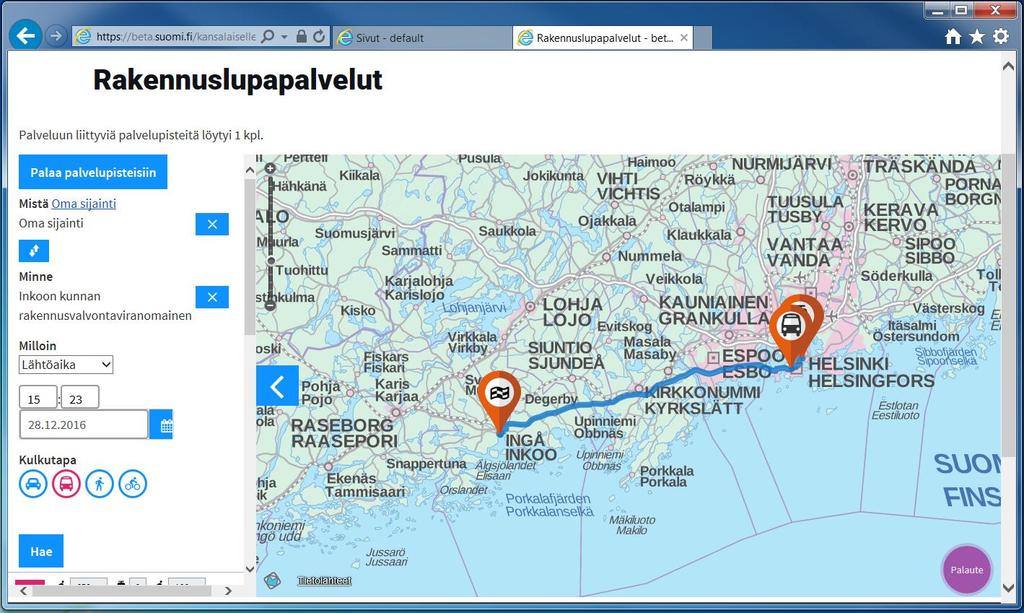Click the security lock icon
Image resolution: width=1024 pixels, height=613 pixels.
301,37
